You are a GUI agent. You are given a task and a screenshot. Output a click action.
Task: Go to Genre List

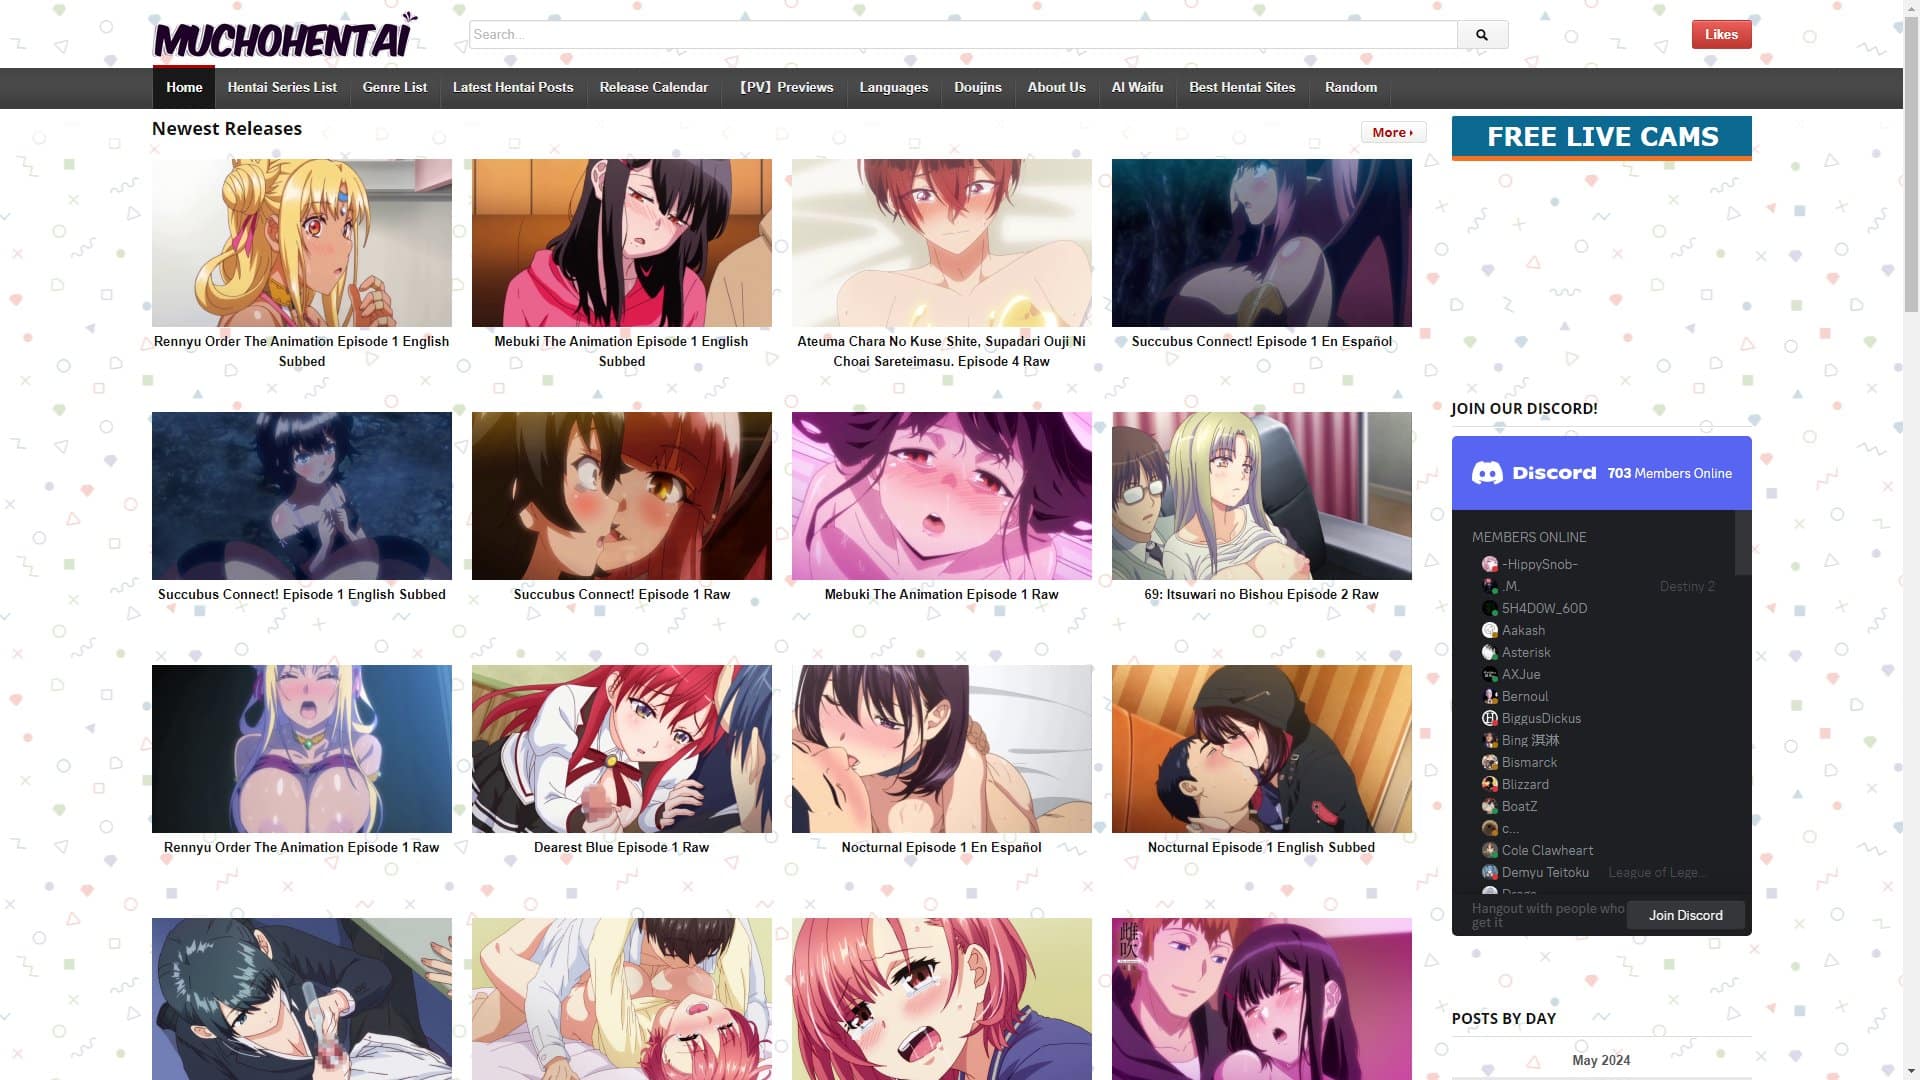pyautogui.click(x=395, y=88)
